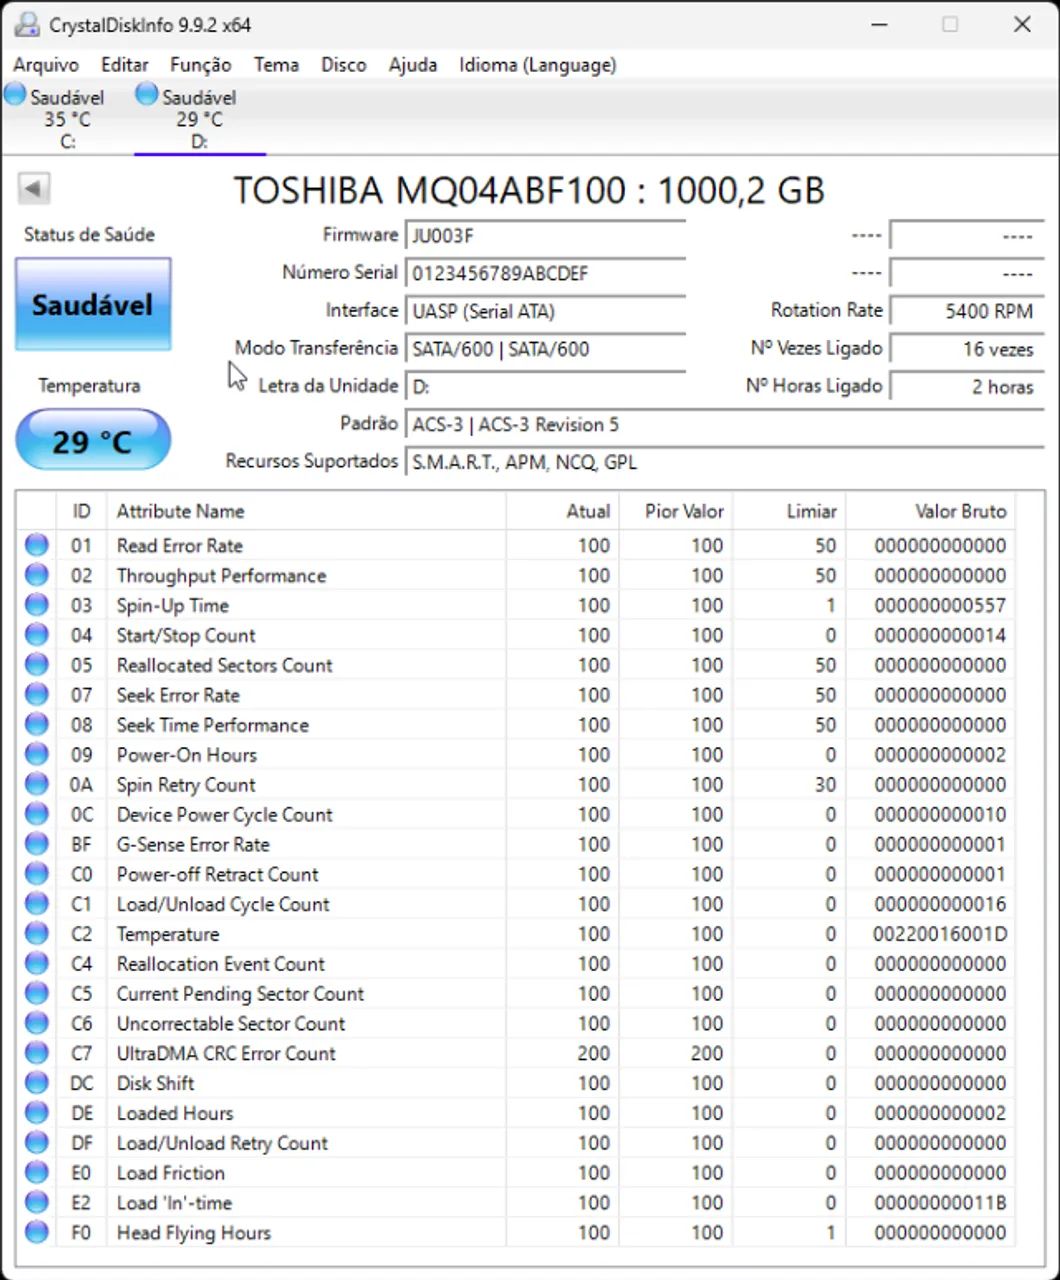This screenshot has width=1060, height=1280.
Task: Click the Valor Bruto column header
Action: pyautogui.click(x=930, y=511)
